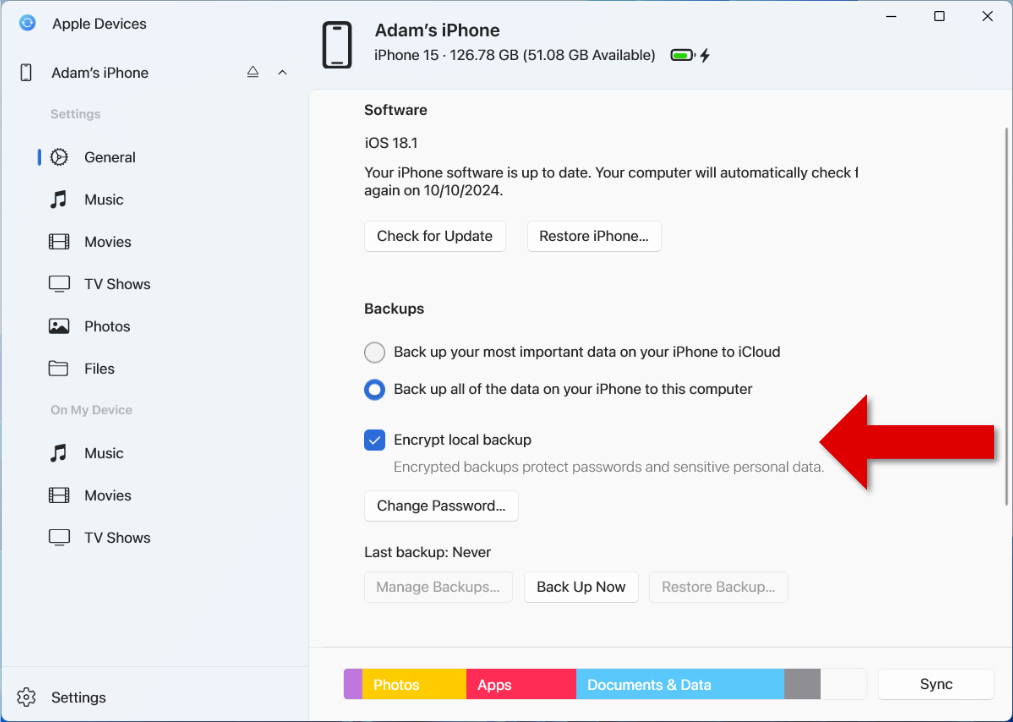Screen dimensions: 1013x722
Task: Click the Manage Backups... button
Action: tap(438, 587)
